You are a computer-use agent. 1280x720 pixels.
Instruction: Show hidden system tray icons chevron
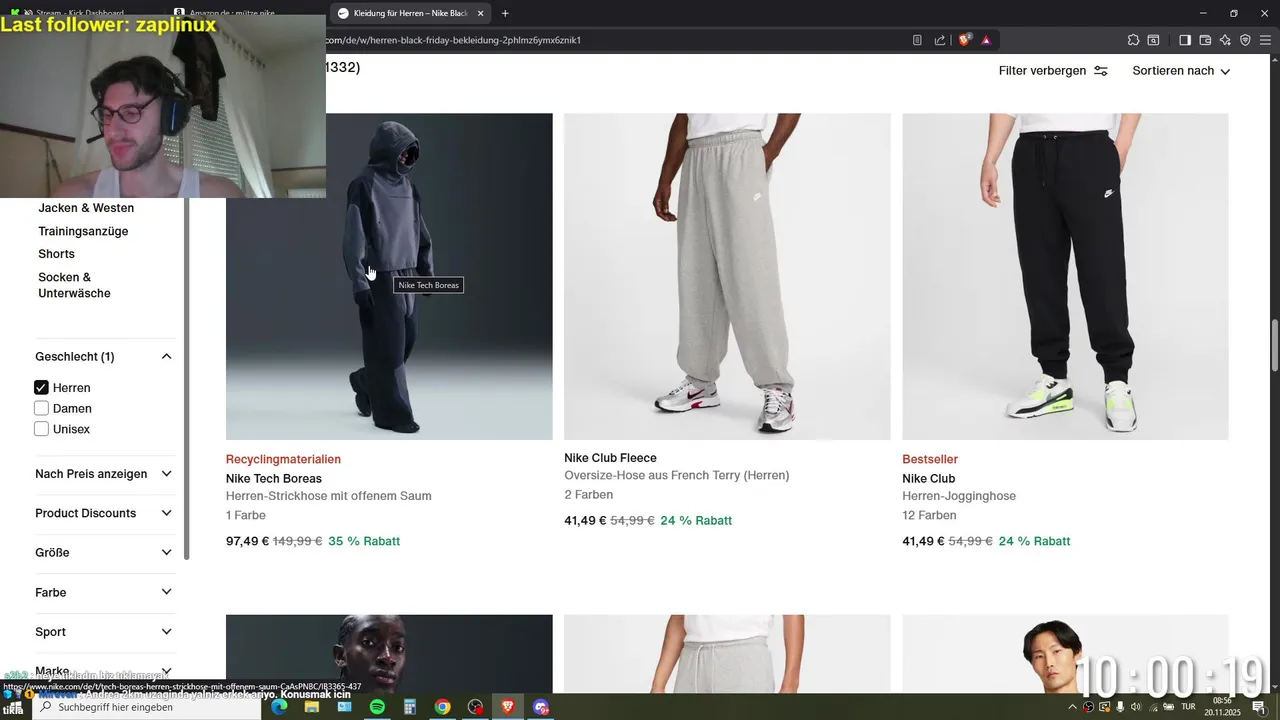1072,707
